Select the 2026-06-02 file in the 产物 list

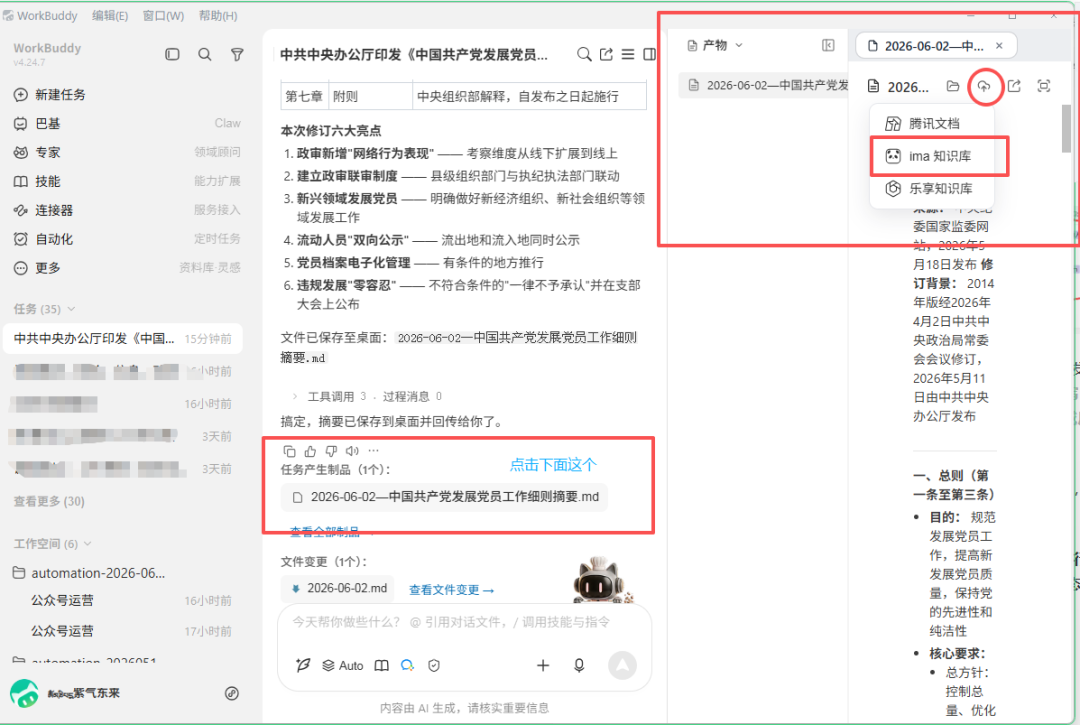coord(763,85)
